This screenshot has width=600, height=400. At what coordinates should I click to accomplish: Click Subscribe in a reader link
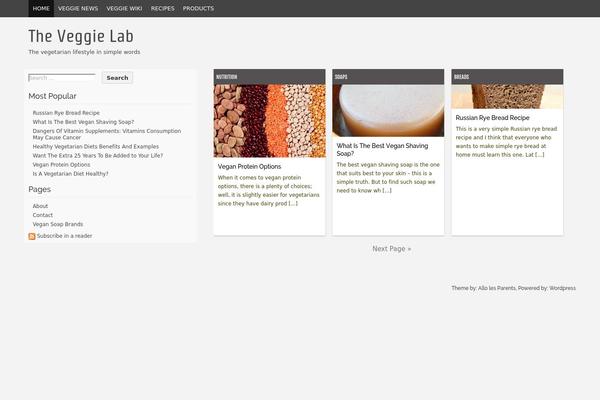point(65,236)
